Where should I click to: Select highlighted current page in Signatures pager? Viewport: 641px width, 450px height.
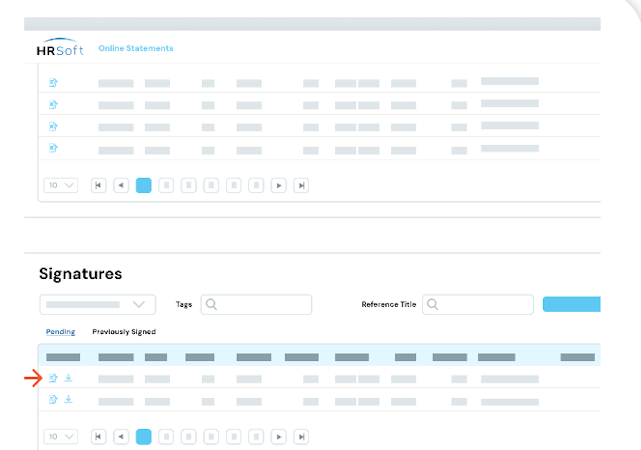pyautogui.click(x=143, y=437)
